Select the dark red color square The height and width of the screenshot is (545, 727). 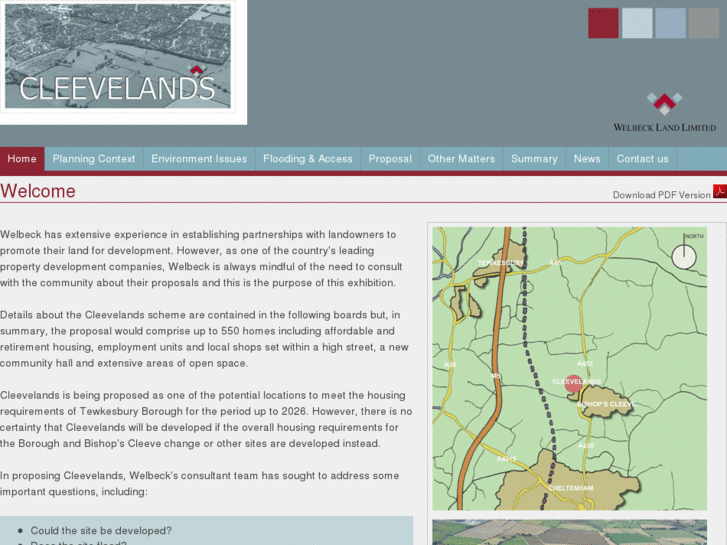603,23
